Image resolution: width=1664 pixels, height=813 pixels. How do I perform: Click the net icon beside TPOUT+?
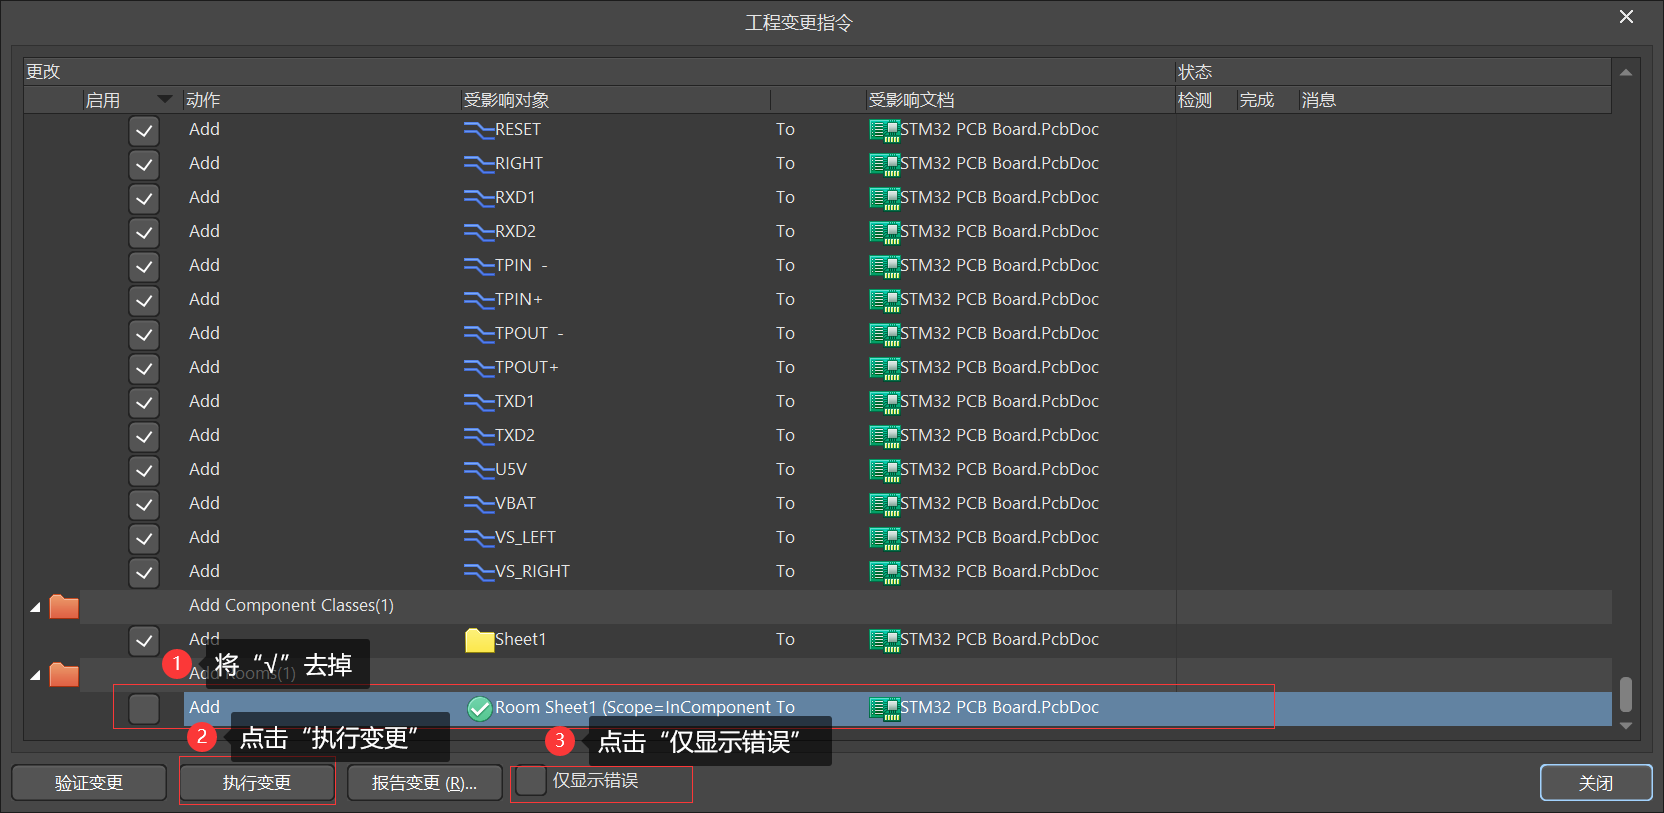coord(479,368)
